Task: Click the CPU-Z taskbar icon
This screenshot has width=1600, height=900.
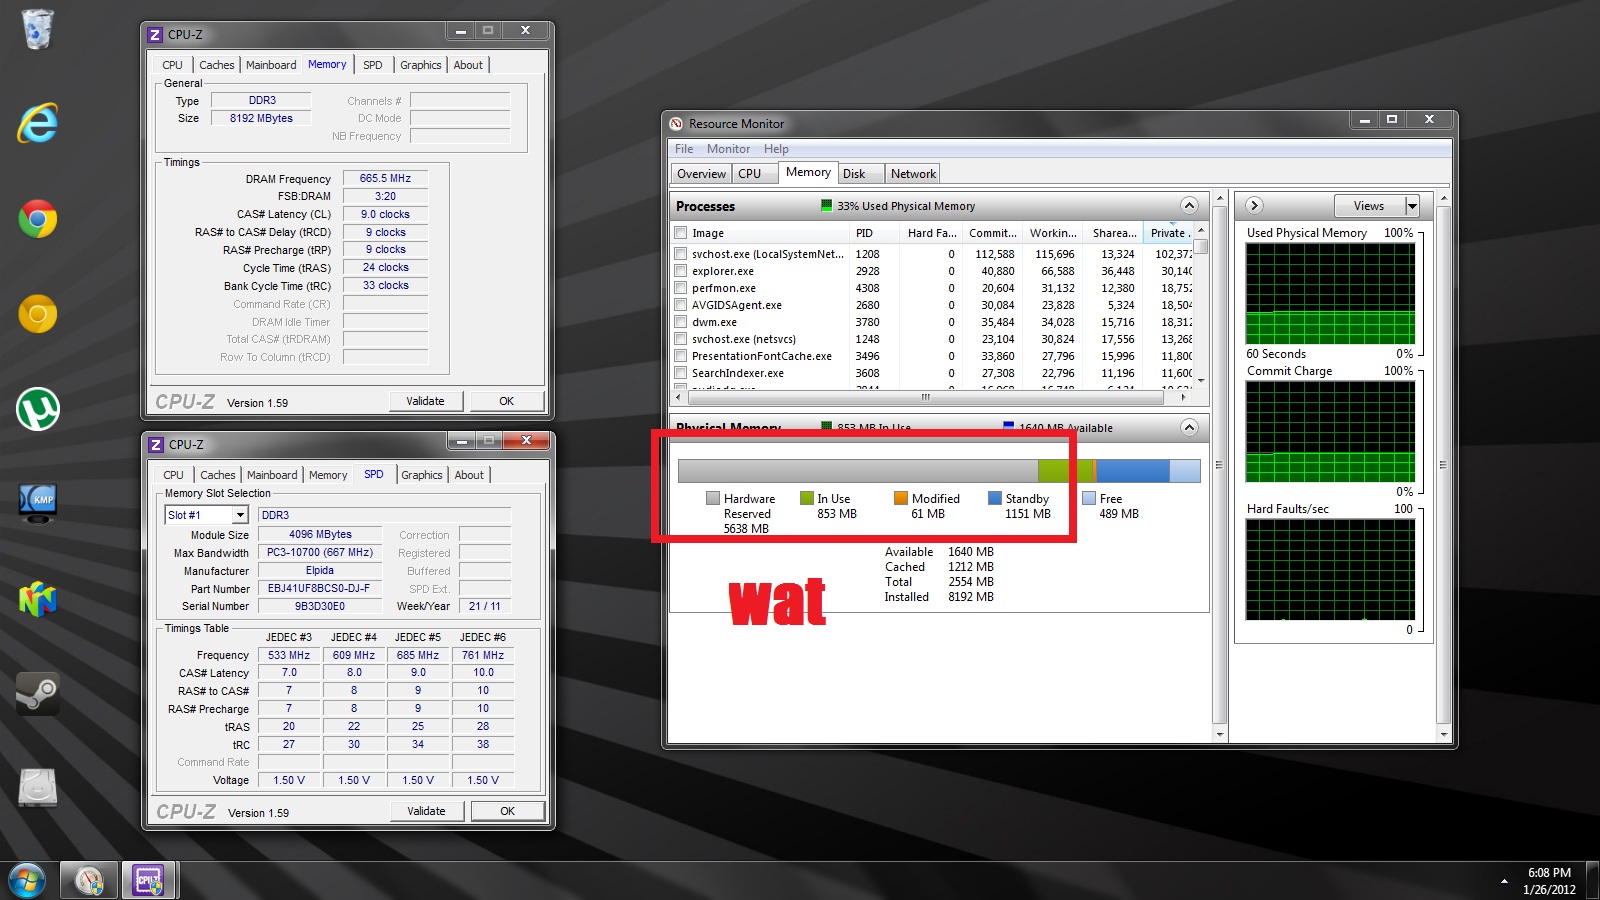Action: coord(149,880)
